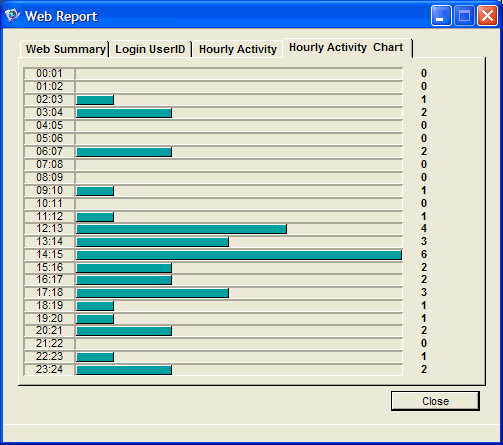Click the 00:01 hour label
503x445 pixels.
coord(49,74)
